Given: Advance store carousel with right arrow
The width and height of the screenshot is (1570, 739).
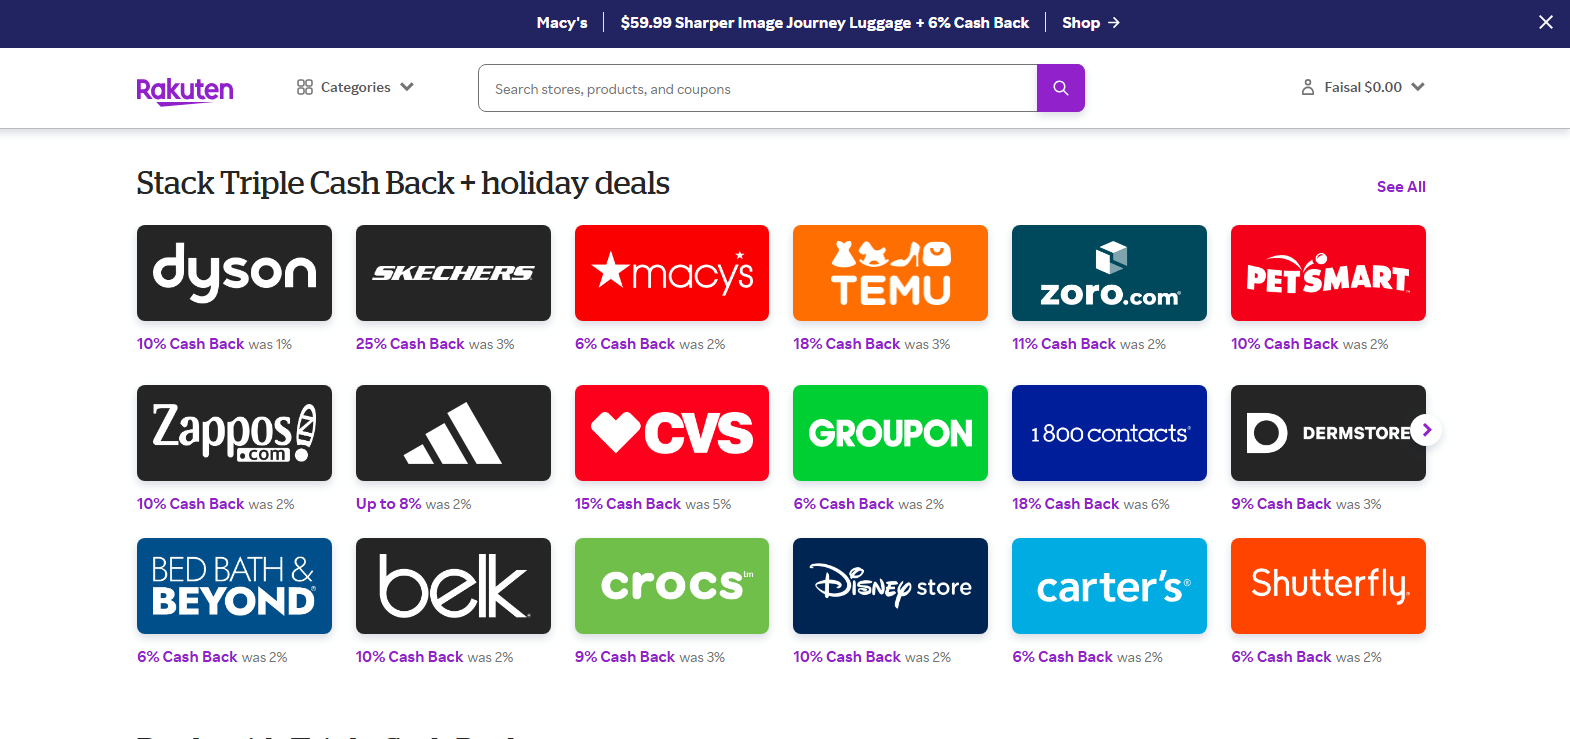Looking at the screenshot, I should [x=1427, y=430].
